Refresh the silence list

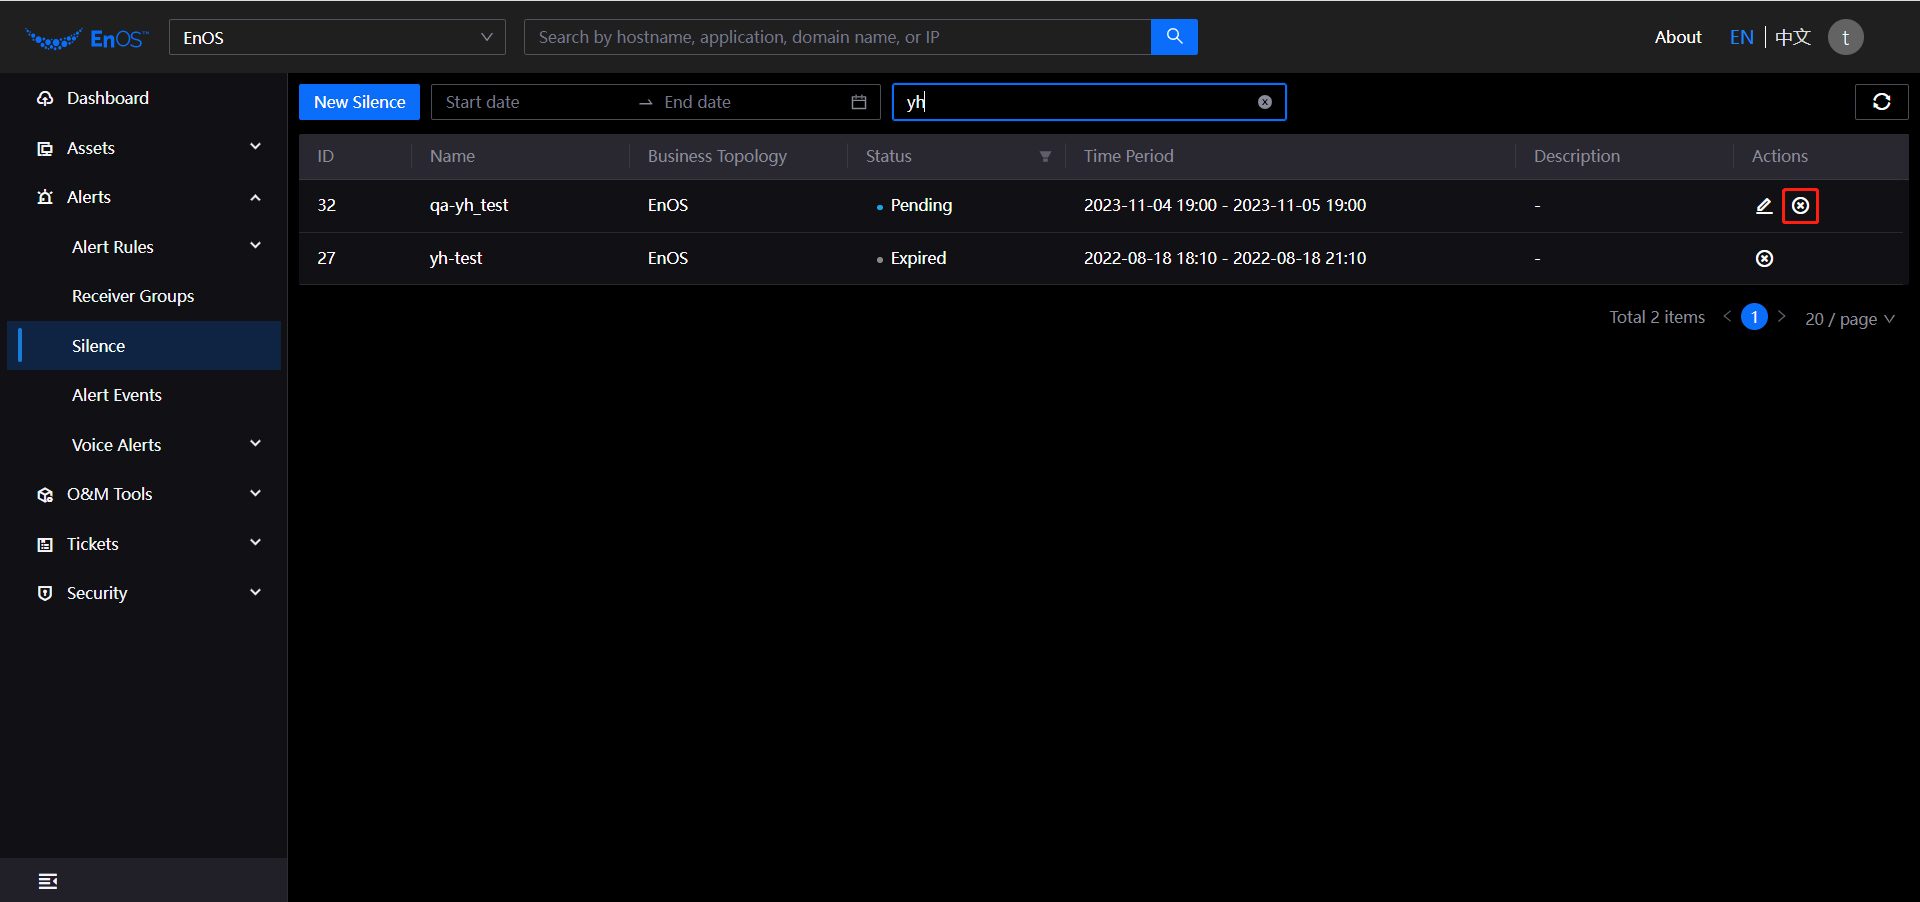[x=1881, y=102]
